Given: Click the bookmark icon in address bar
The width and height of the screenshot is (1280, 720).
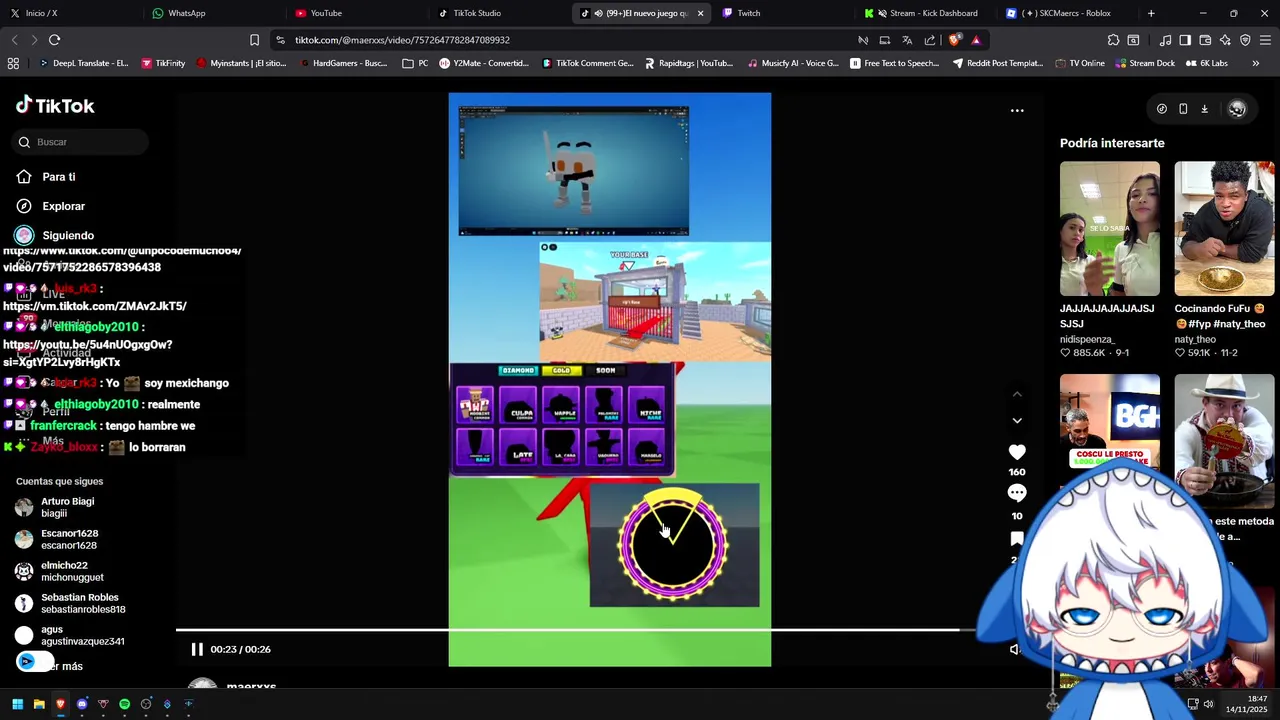Looking at the screenshot, I should [254, 40].
